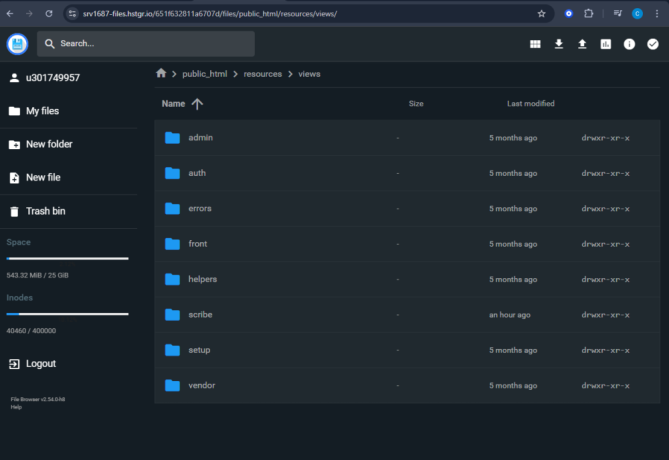Select the scribe folder
This screenshot has height=460, width=669.
pos(200,315)
